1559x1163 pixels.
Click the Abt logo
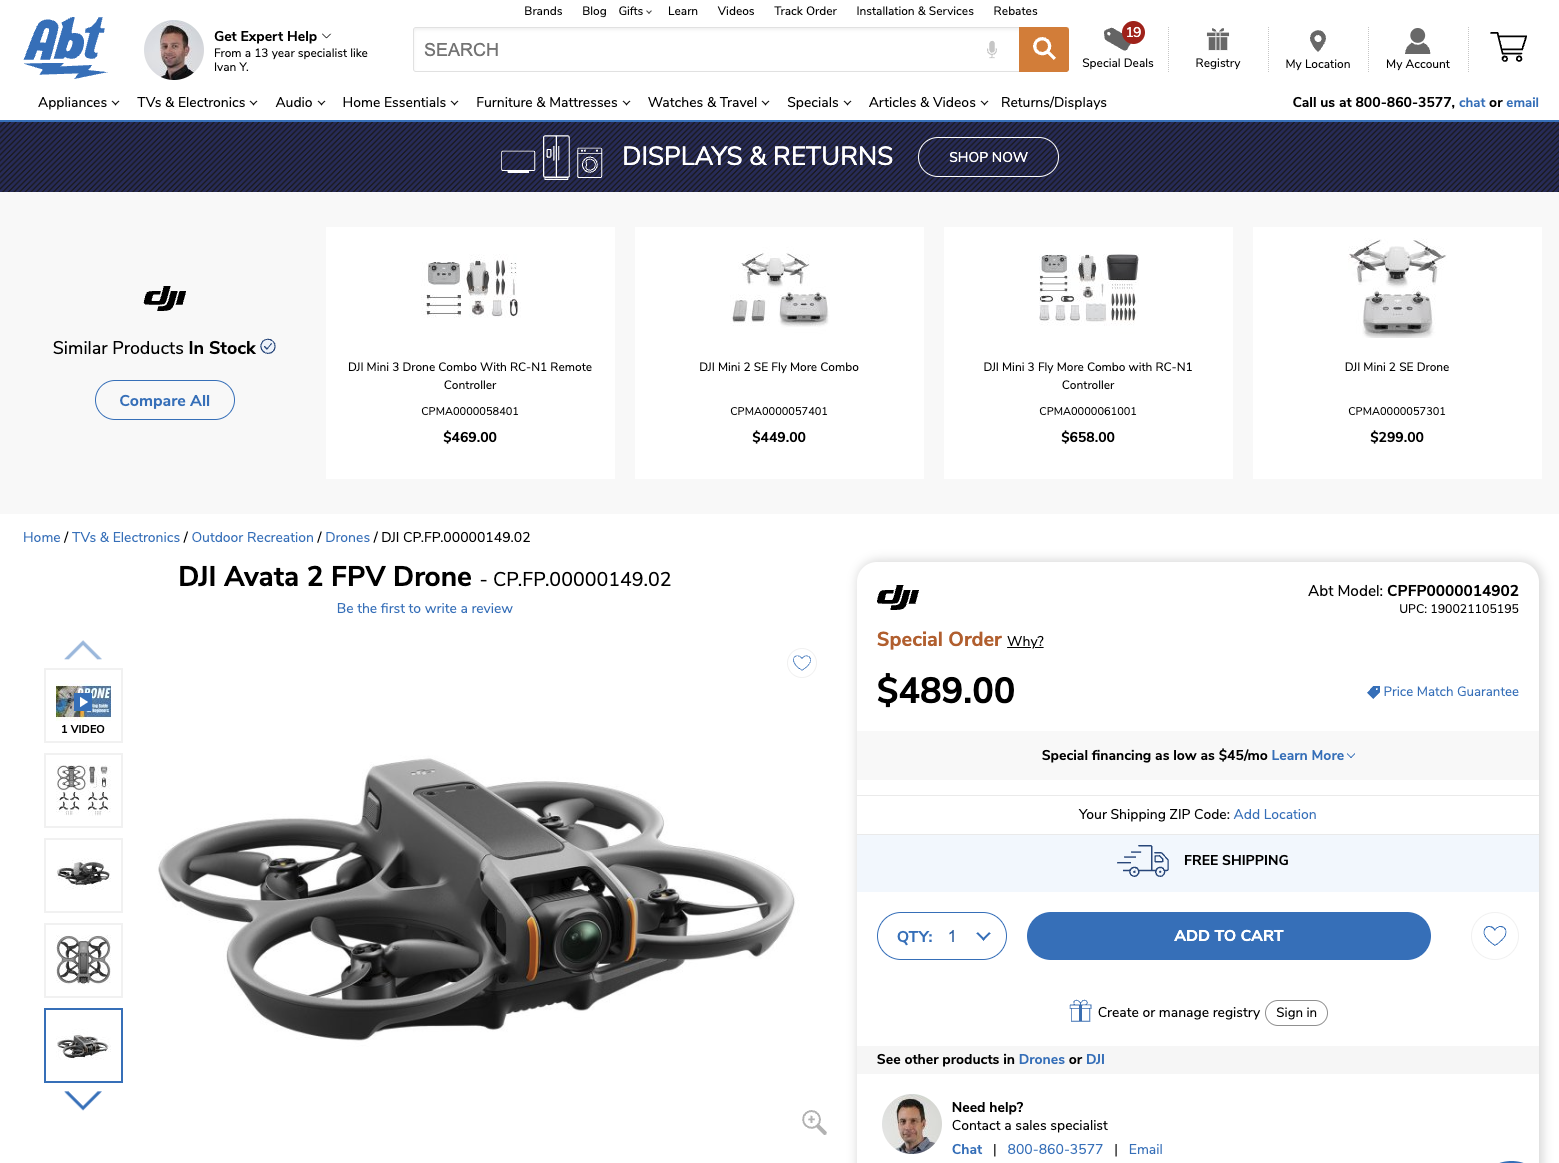[x=66, y=47]
